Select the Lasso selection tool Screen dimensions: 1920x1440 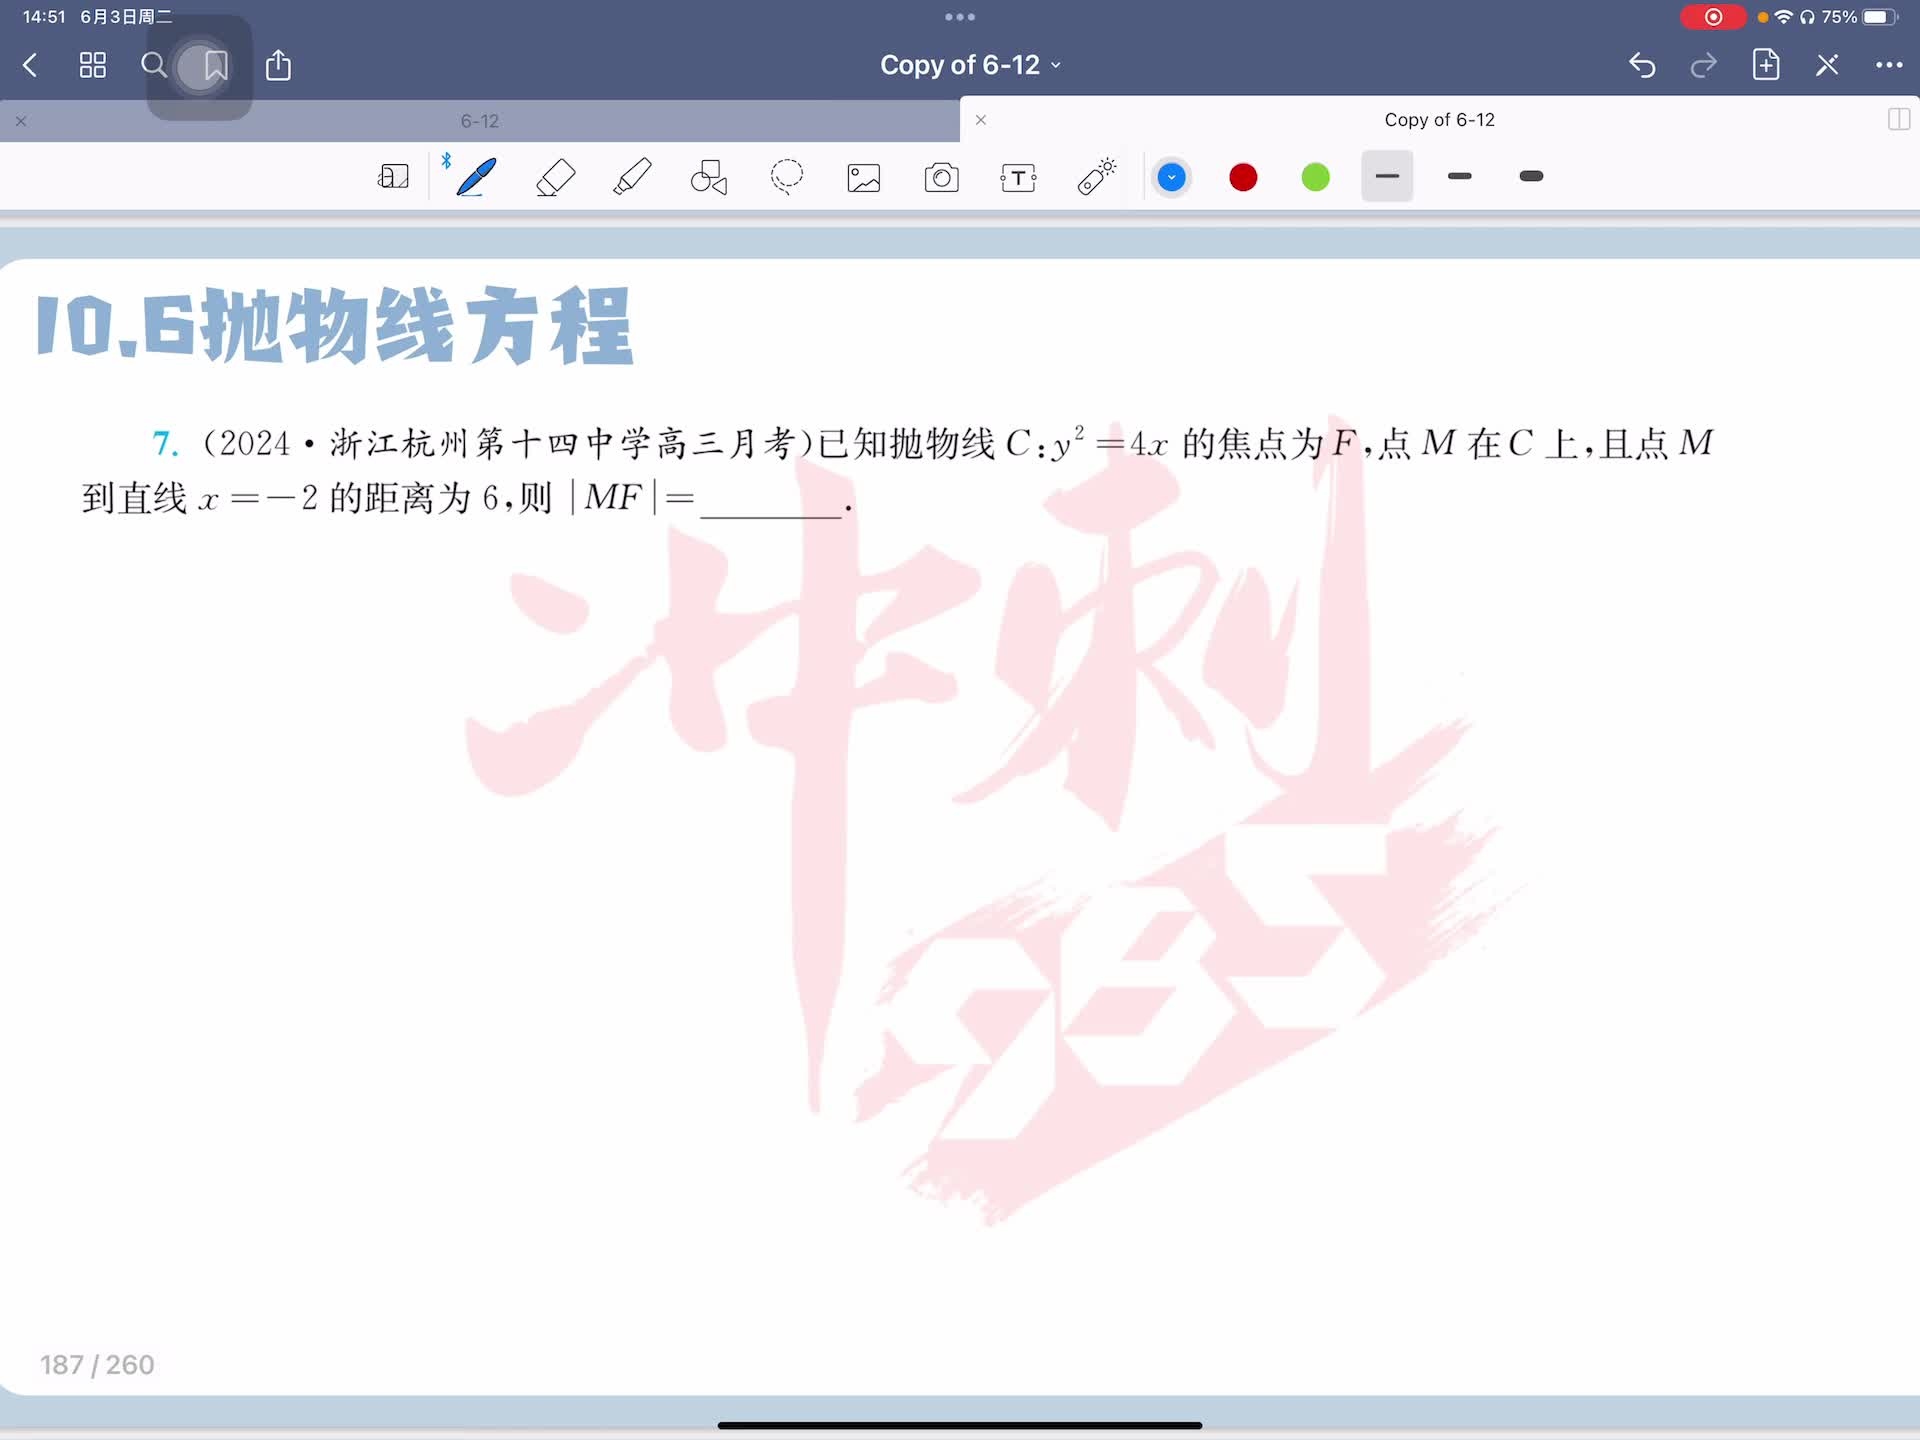coord(787,177)
